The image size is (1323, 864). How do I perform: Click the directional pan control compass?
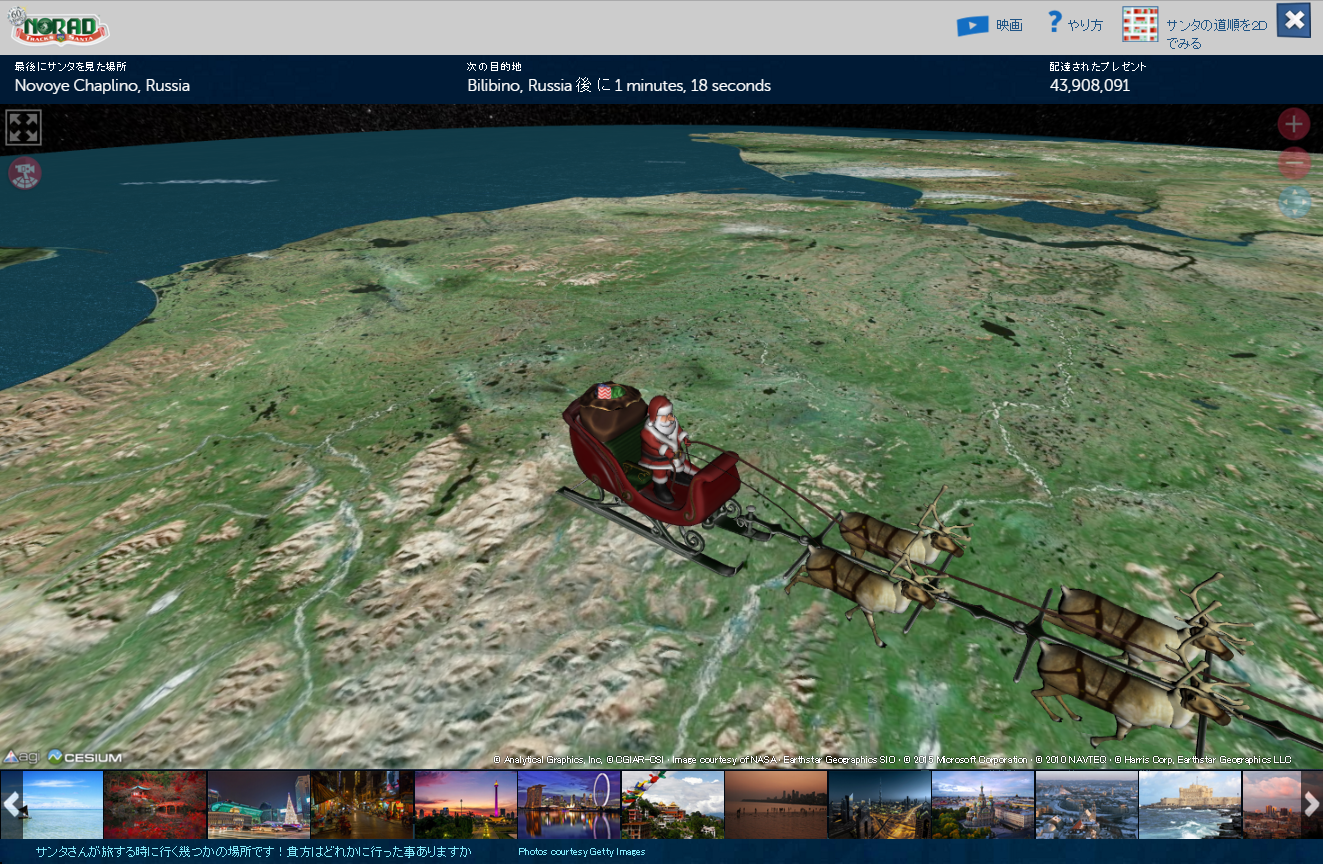click(x=1293, y=202)
